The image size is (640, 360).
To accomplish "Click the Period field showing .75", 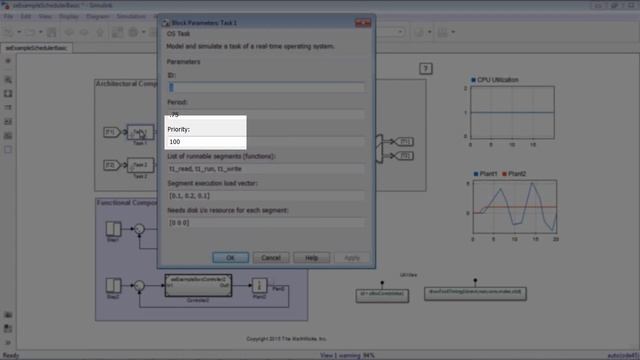I will pos(266,115).
